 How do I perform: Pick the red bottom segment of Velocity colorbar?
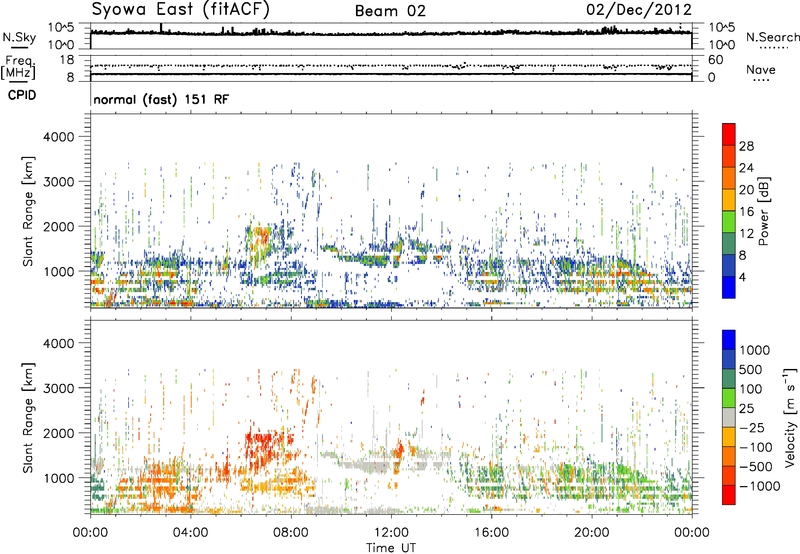729,495
